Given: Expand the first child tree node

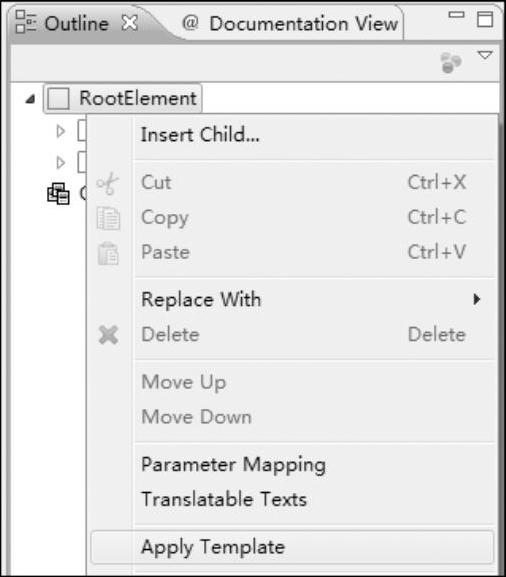Looking at the screenshot, I should (x=61, y=131).
